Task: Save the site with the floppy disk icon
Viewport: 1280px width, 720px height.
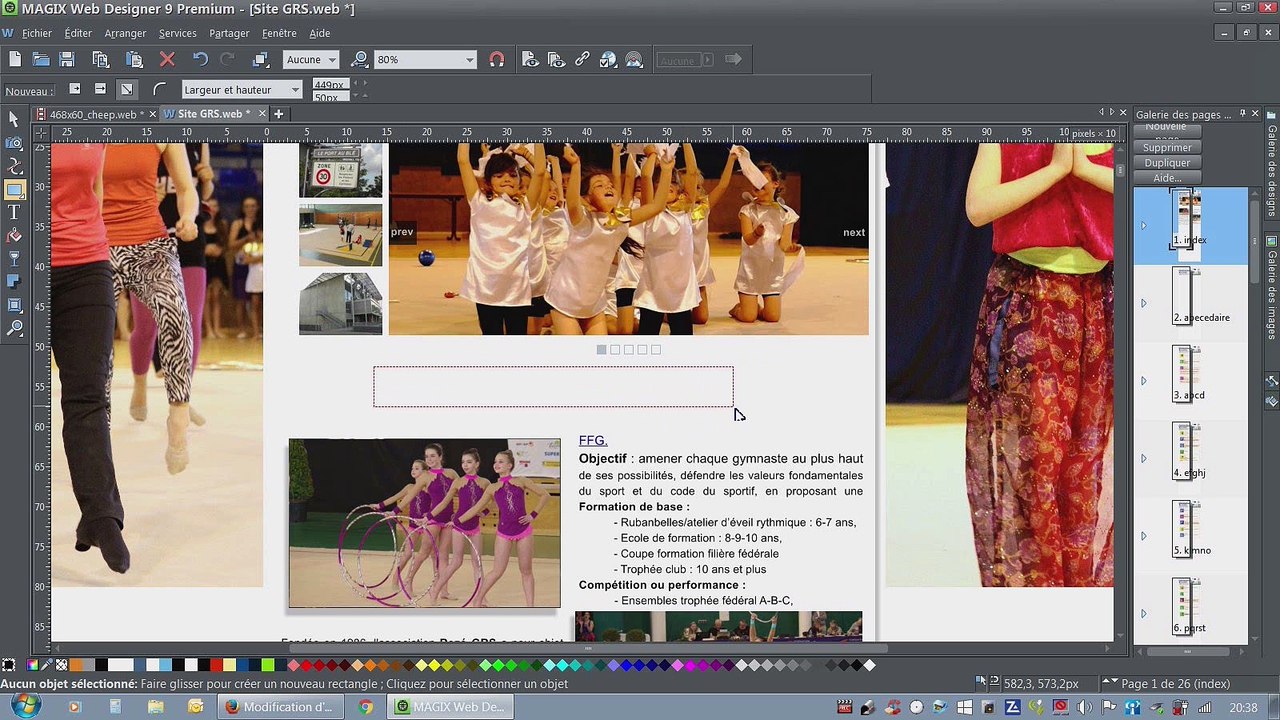Action: tap(67, 60)
